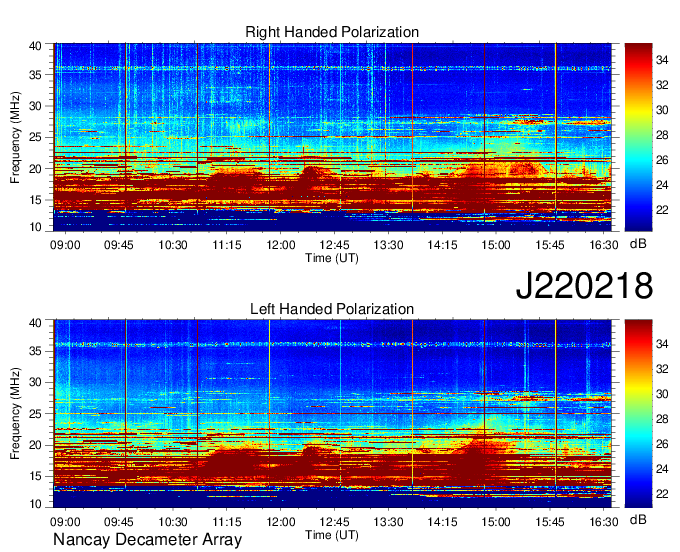Click 30 dB value on Right Handed colorbar

pos(662,110)
